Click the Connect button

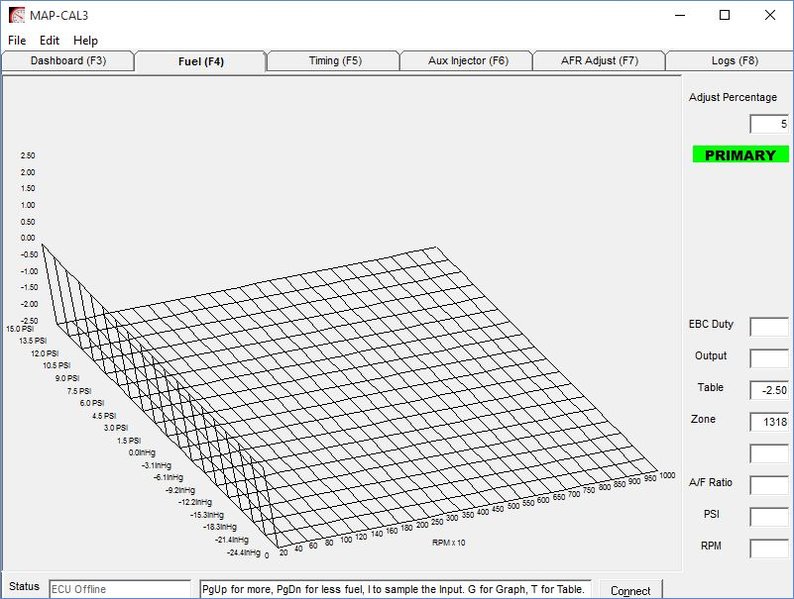click(630, 590)
